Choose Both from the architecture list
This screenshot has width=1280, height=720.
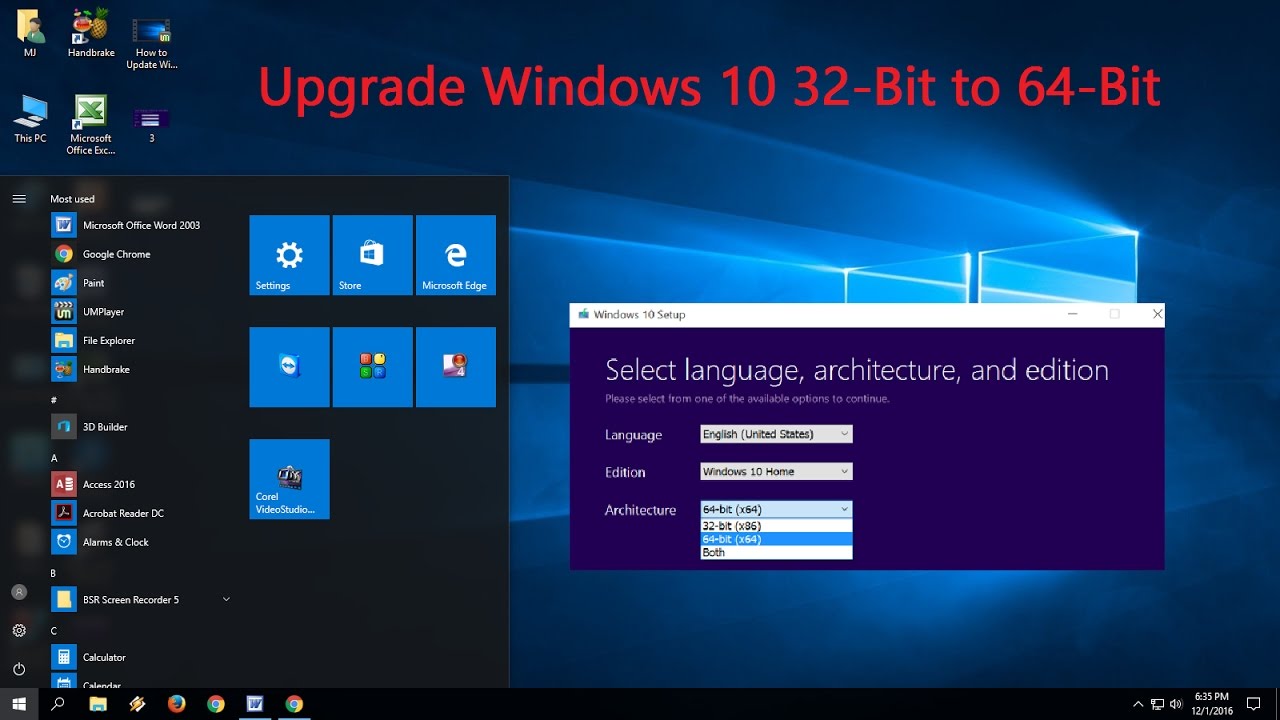(776, 552)
